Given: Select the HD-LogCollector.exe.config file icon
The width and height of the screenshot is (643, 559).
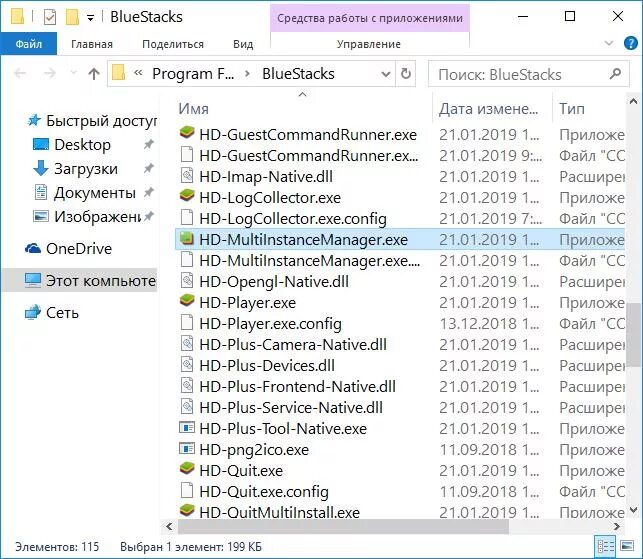Looking at the screenshot, I should pyautogui.click(x=187, y=218).
